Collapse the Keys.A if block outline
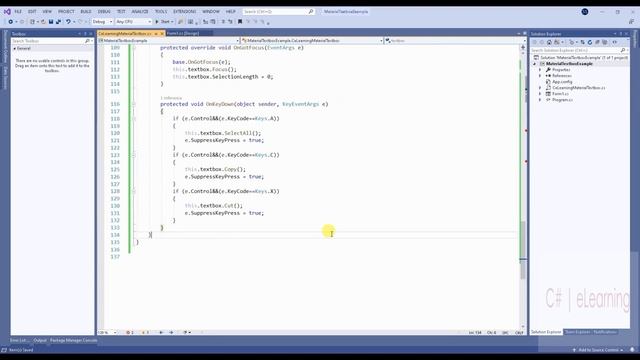The width and height of the screenshot is (640, 360). [x=134, y=119]
